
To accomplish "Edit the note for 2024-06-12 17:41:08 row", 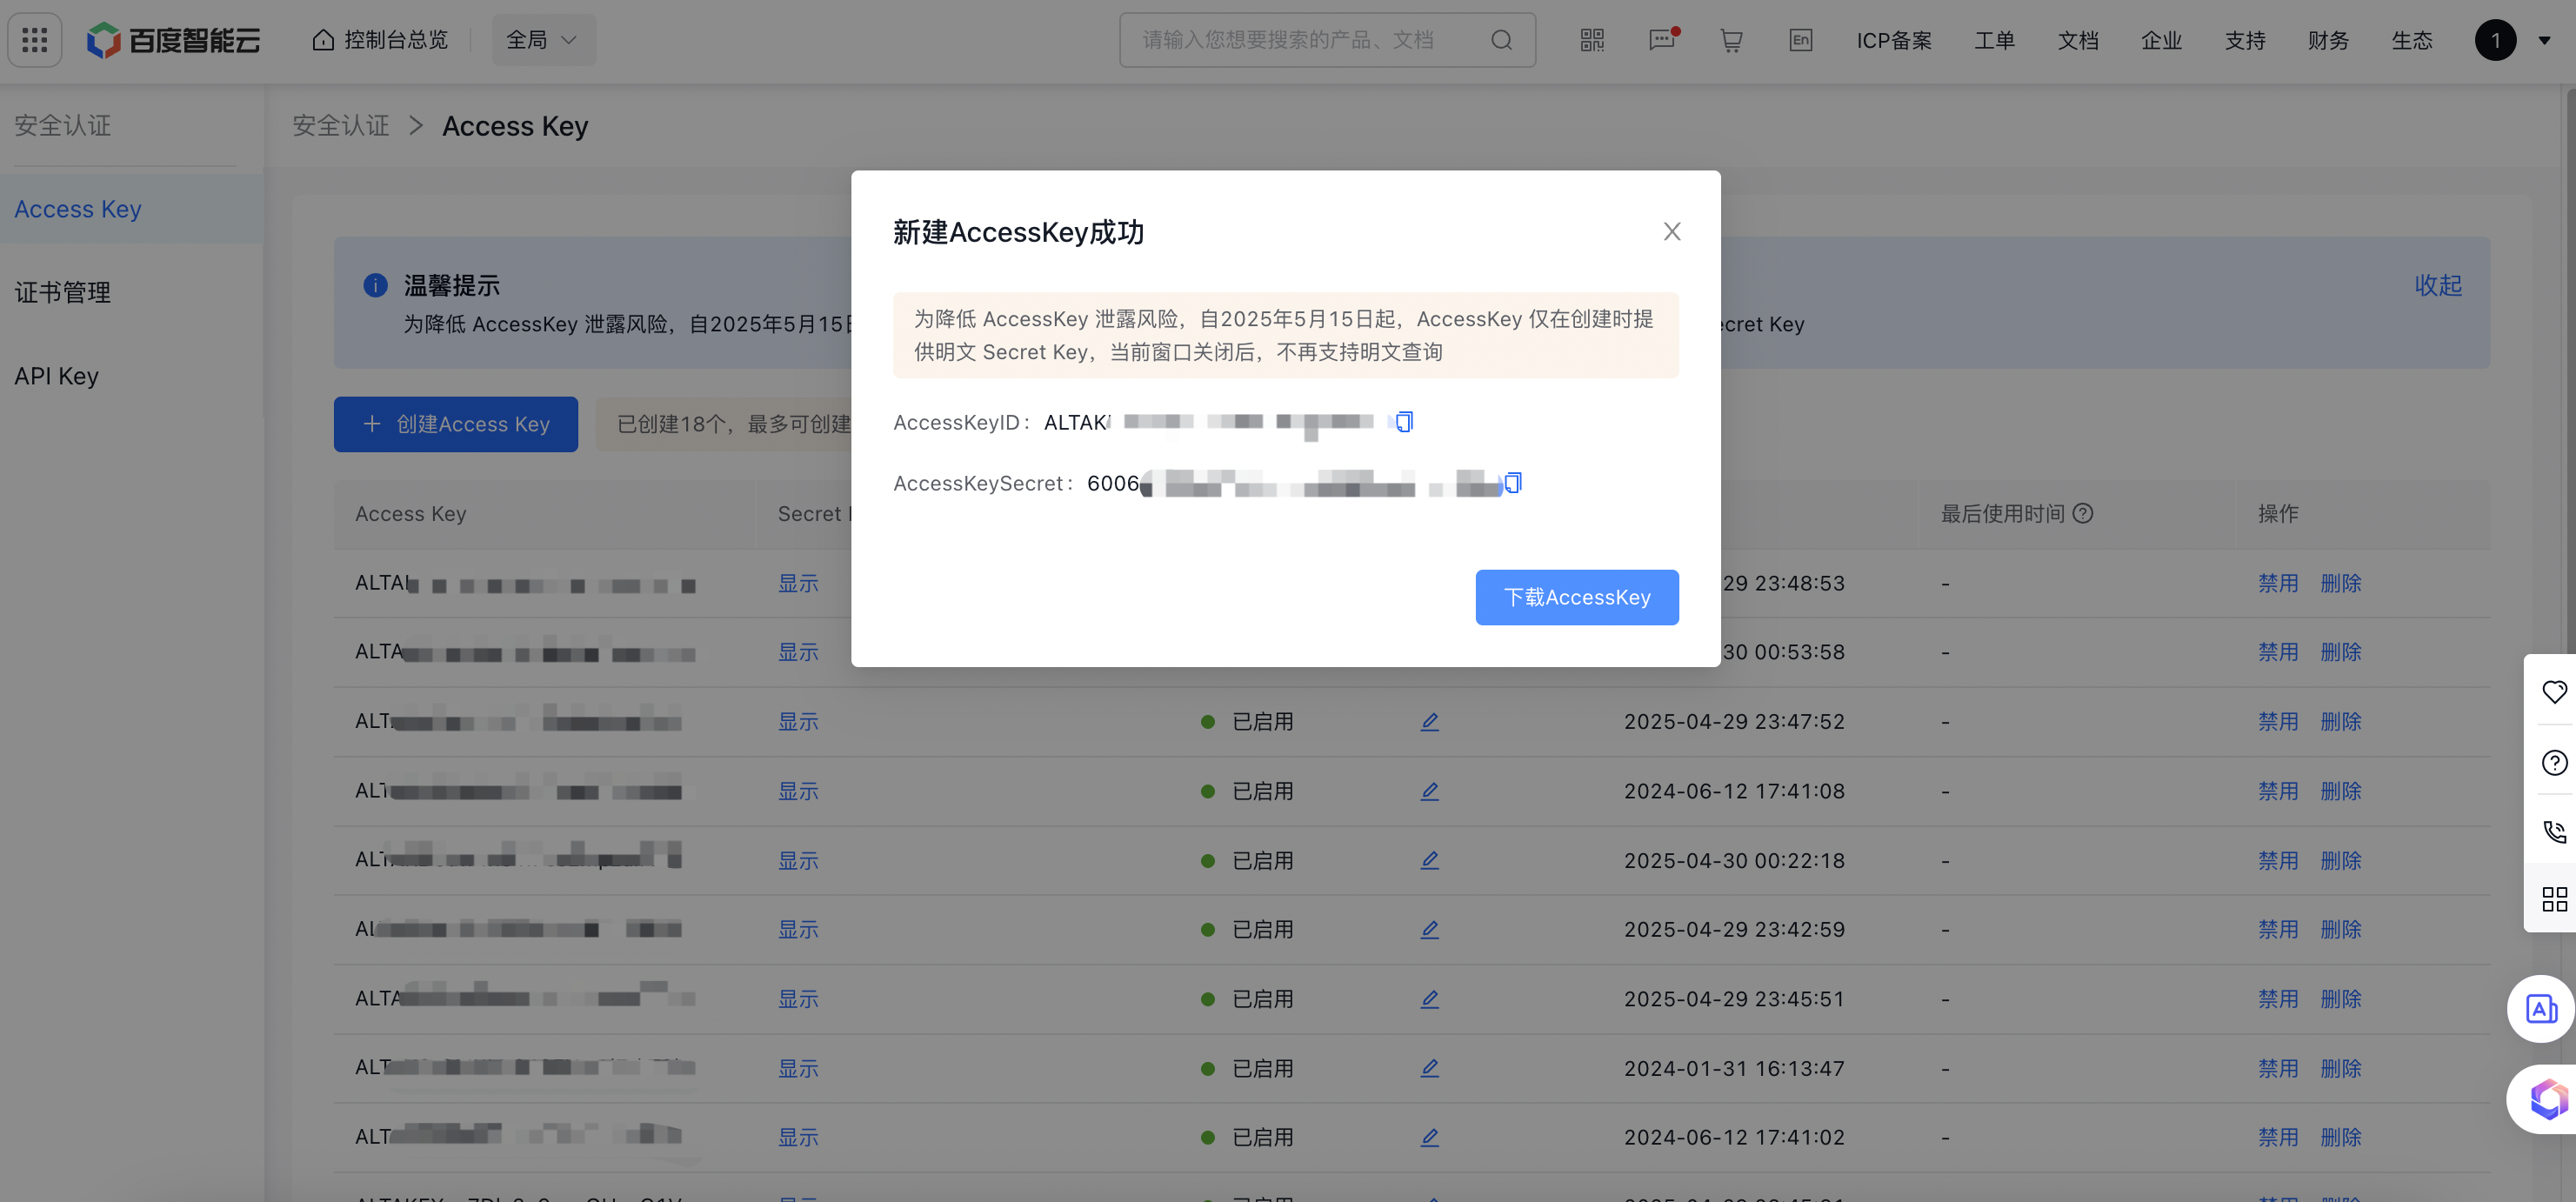I will 1429,791.
